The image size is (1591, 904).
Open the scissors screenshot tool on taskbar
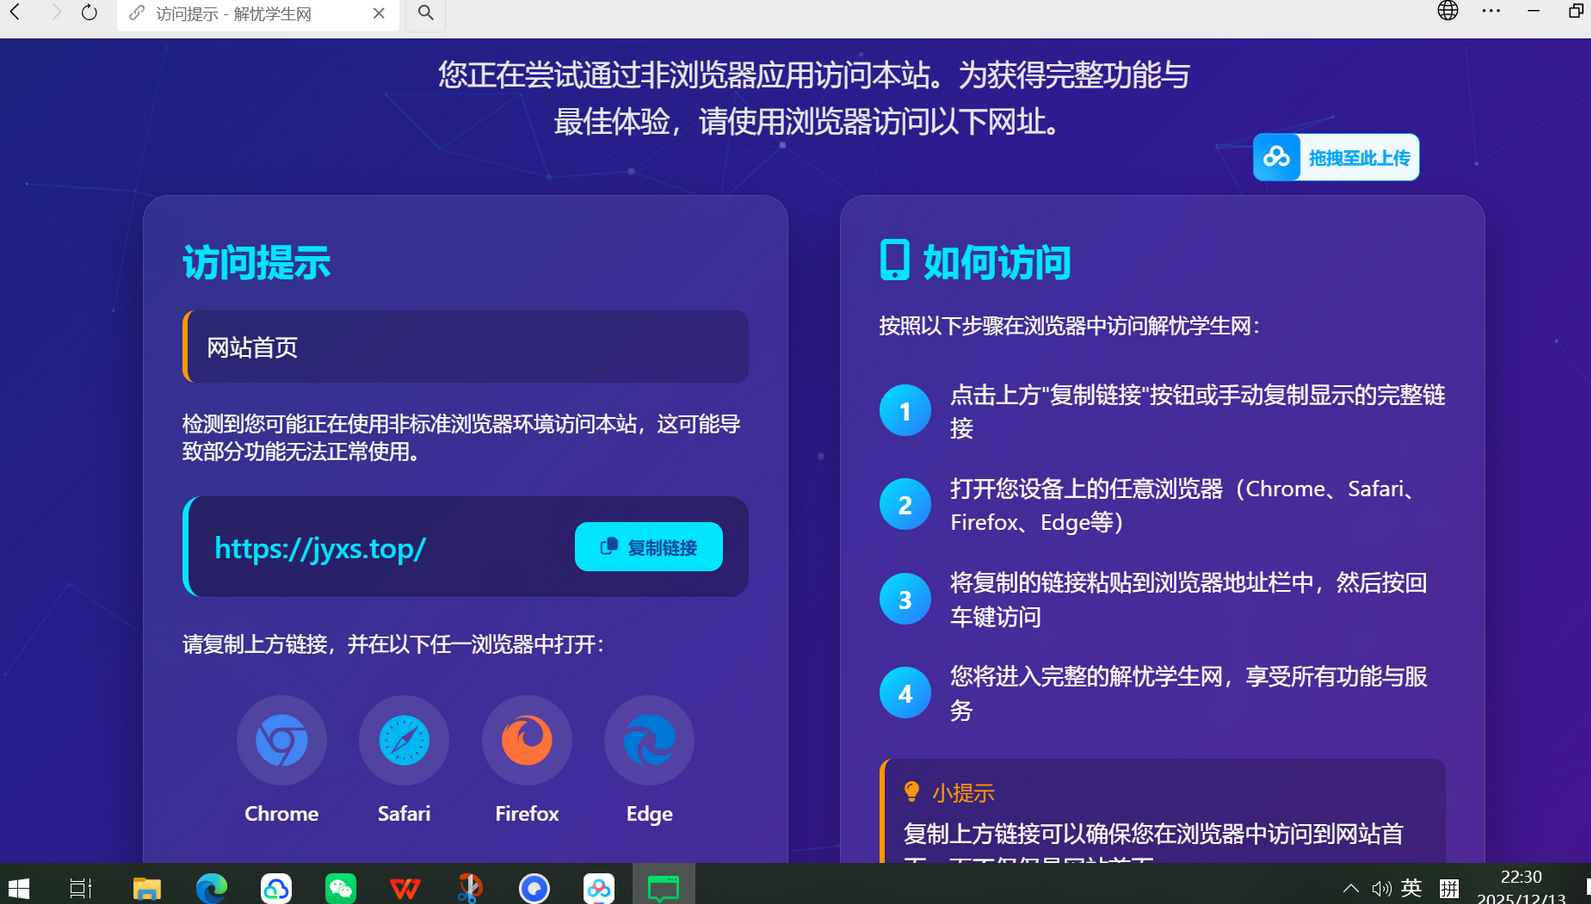[x=470, y=887]
